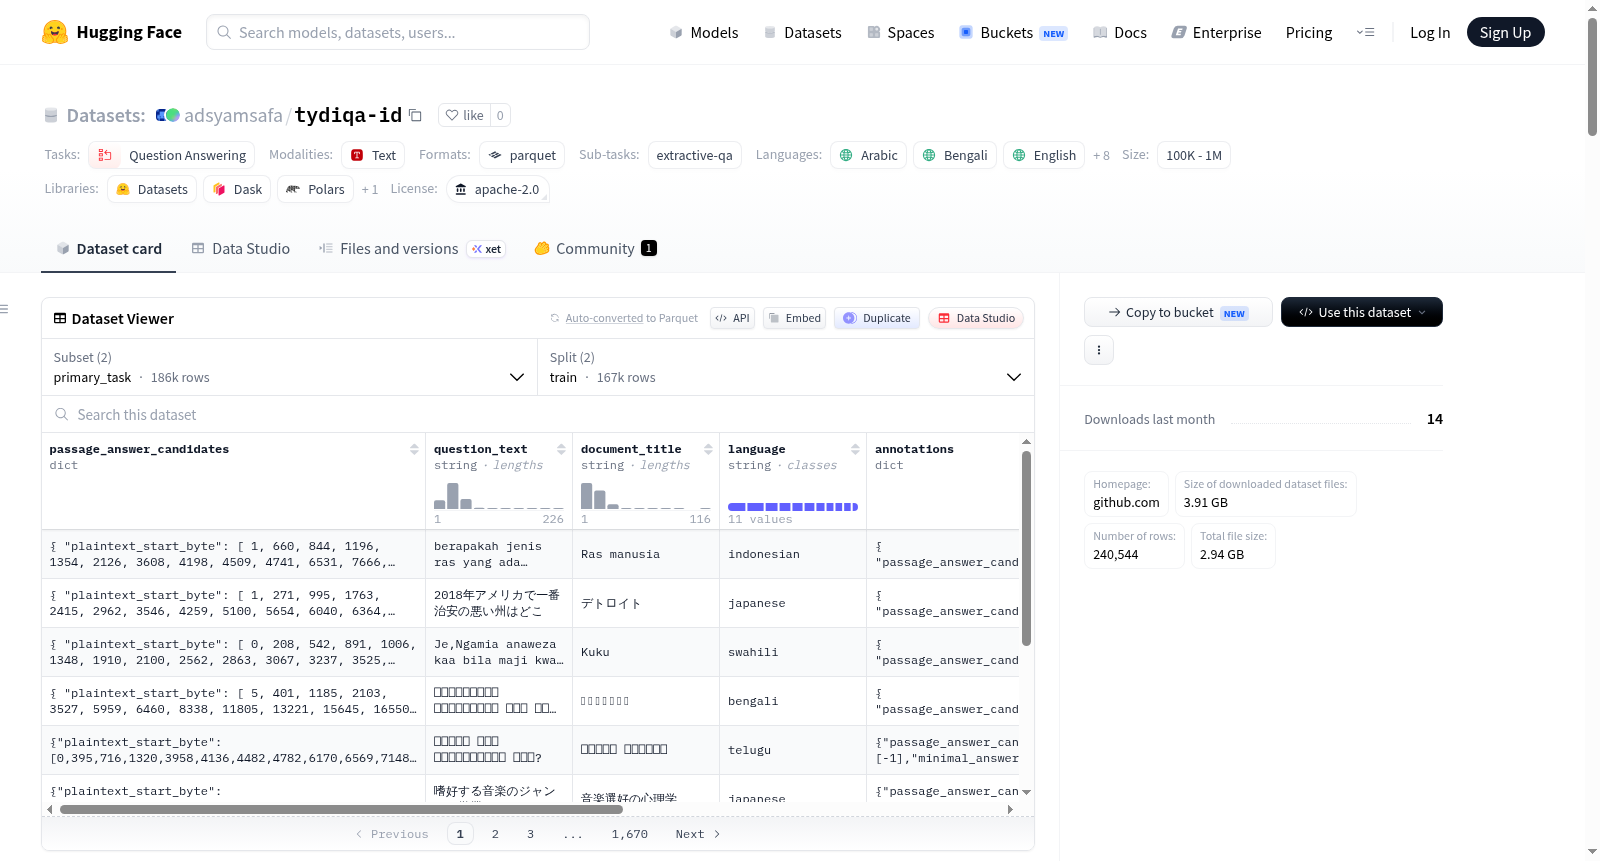Click the Embed button icon

point(796,318)
